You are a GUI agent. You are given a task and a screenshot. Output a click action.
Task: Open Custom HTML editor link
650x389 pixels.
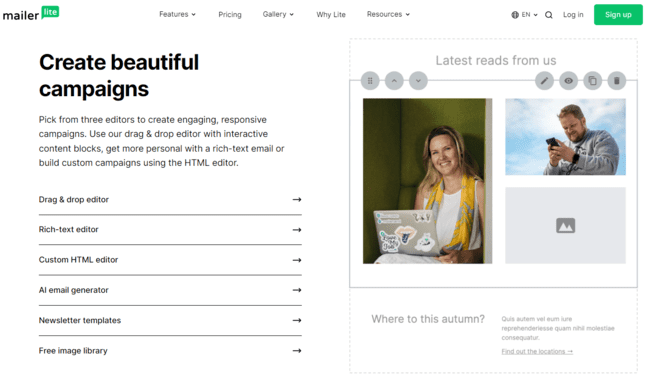point(170,260)
